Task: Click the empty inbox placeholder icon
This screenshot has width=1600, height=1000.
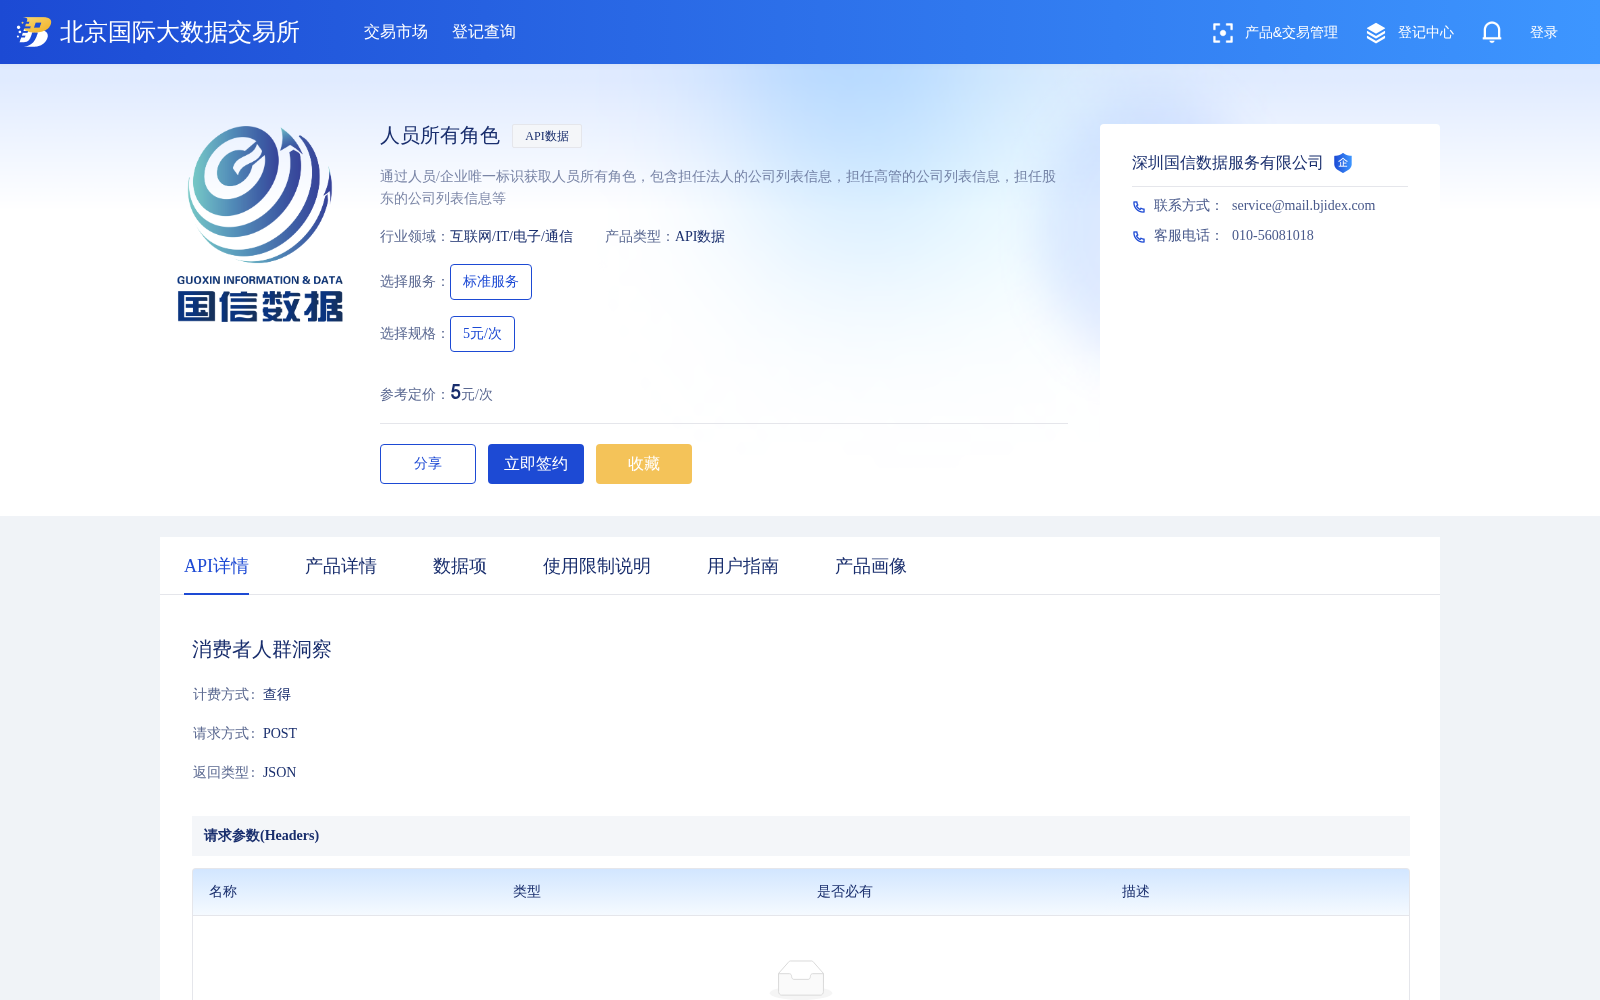Action: click(801, 978)
